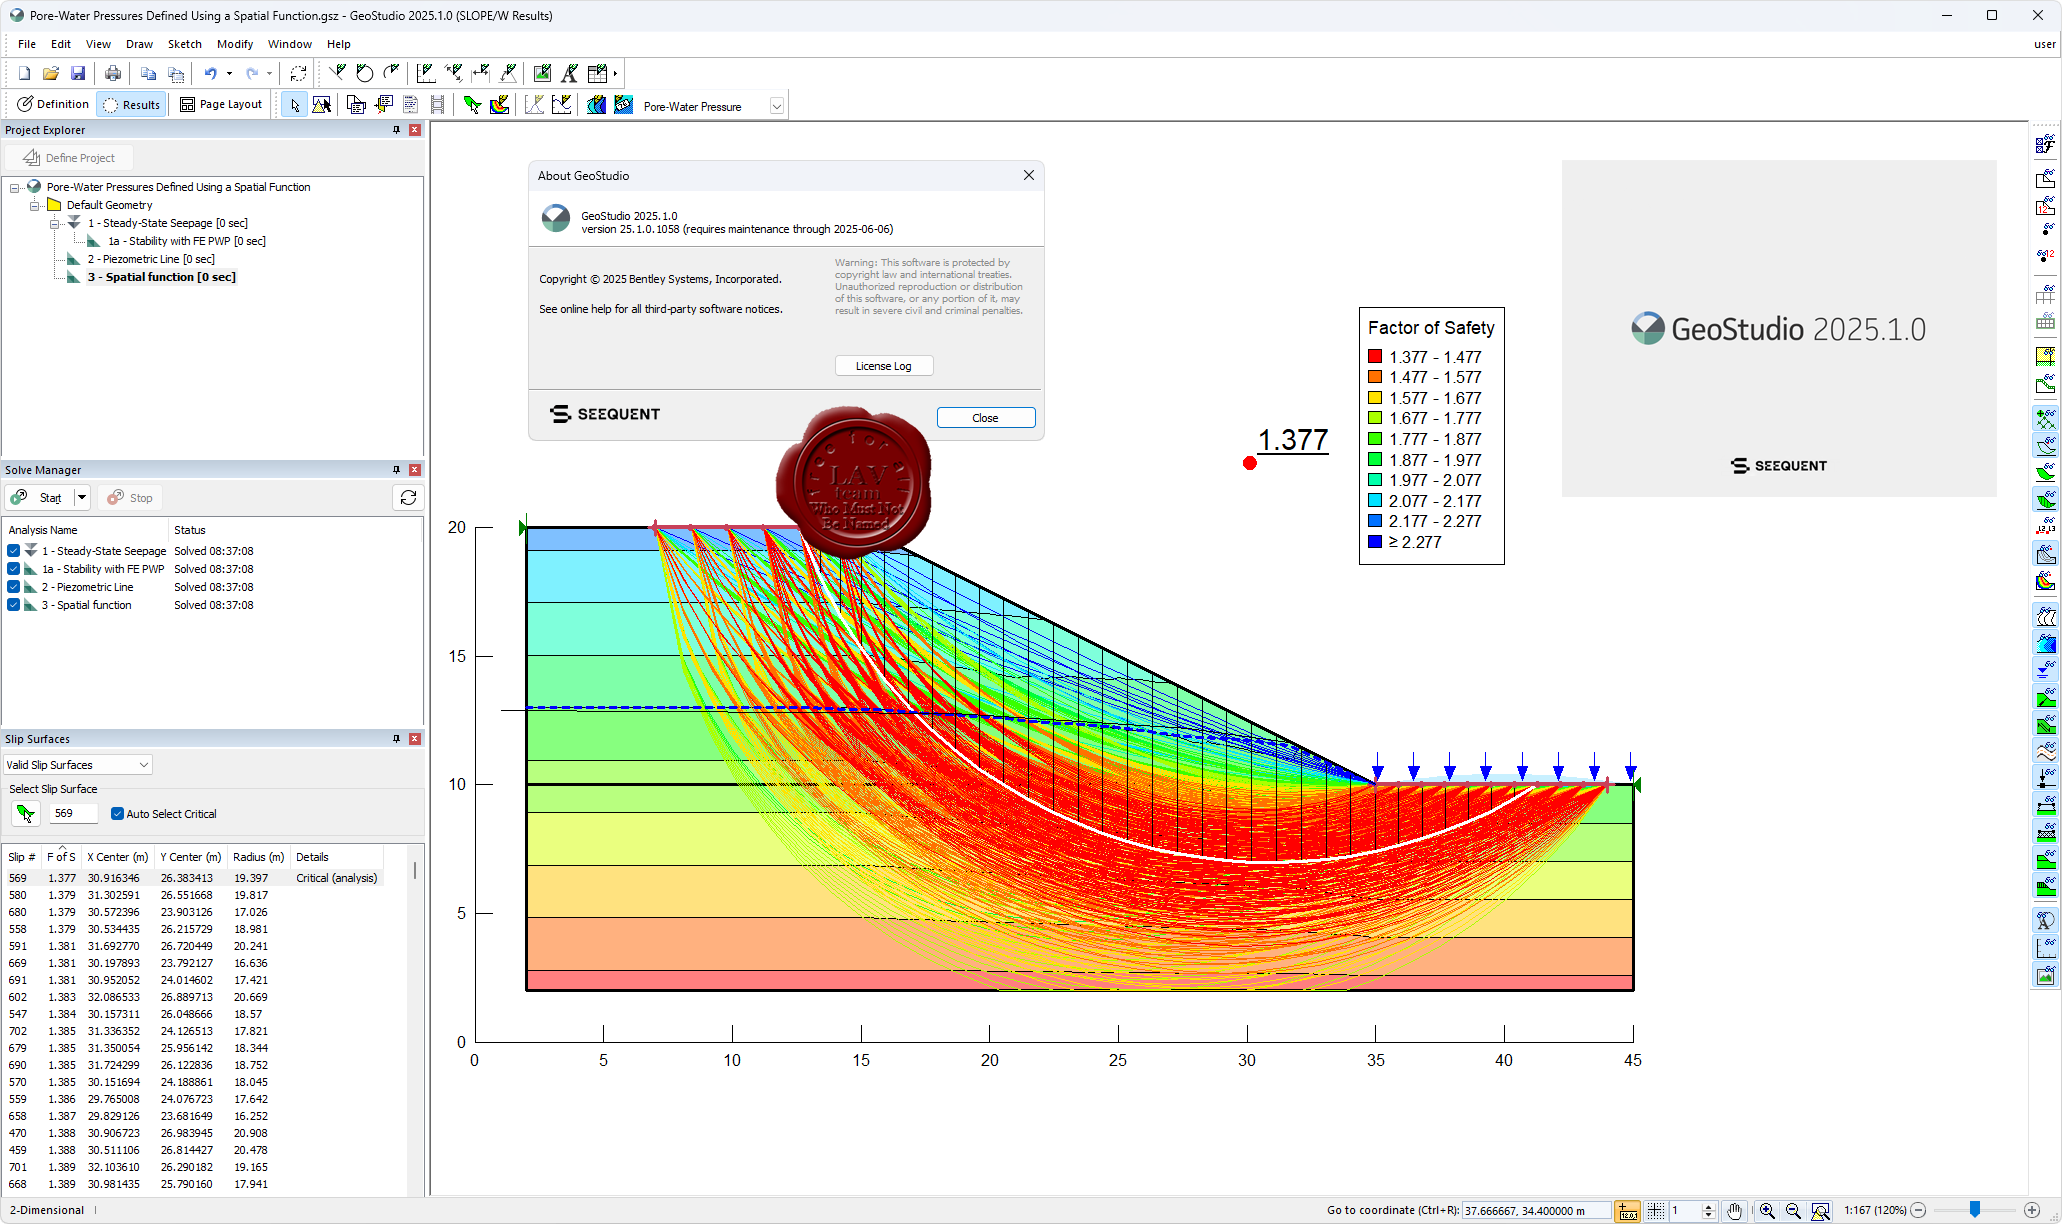Click the blue ≥ 2.277 legend swatch
The image size is (2062, 1224).
coord(1375,542)
